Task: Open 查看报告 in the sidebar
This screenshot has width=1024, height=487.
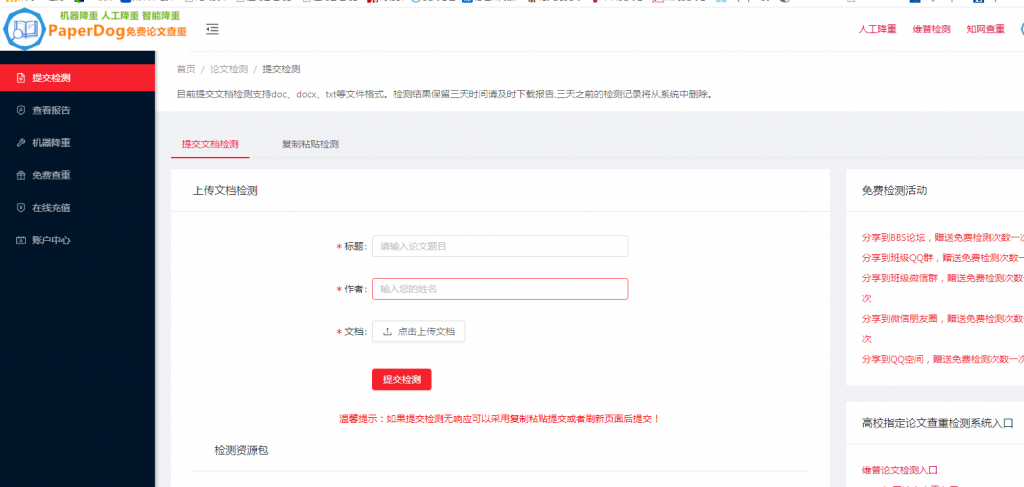Action: tap(77, 110)
